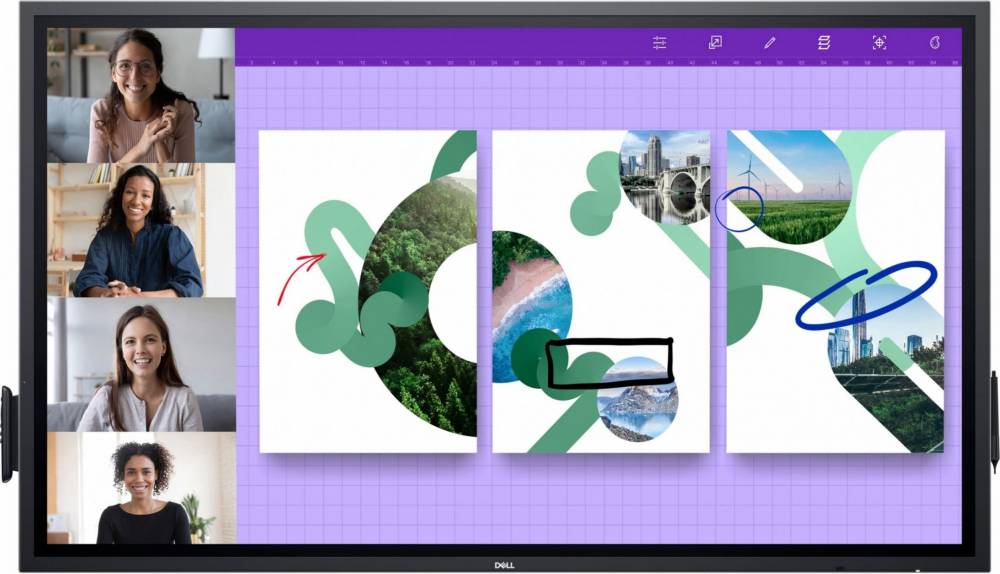
Task: Select the Pencil drawing tool
Action: click(x=769, y=43)
